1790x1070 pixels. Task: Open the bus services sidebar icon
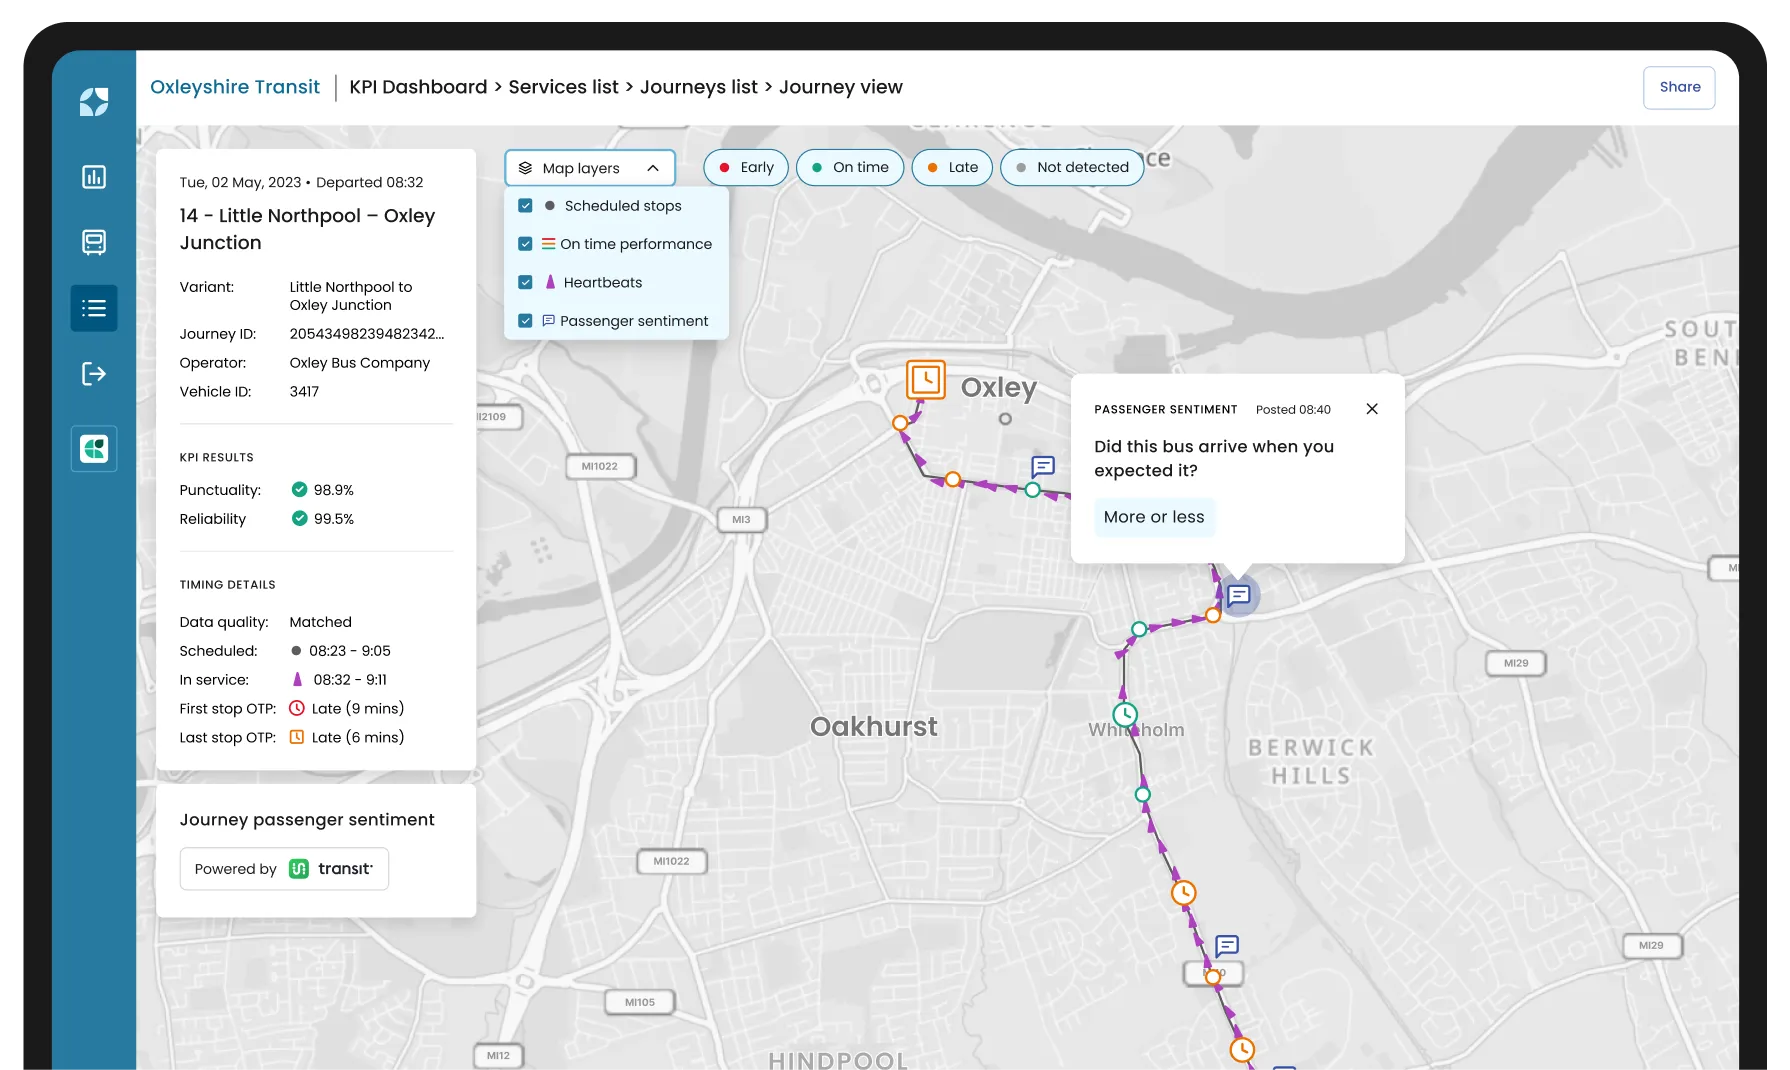pos(94,242)
